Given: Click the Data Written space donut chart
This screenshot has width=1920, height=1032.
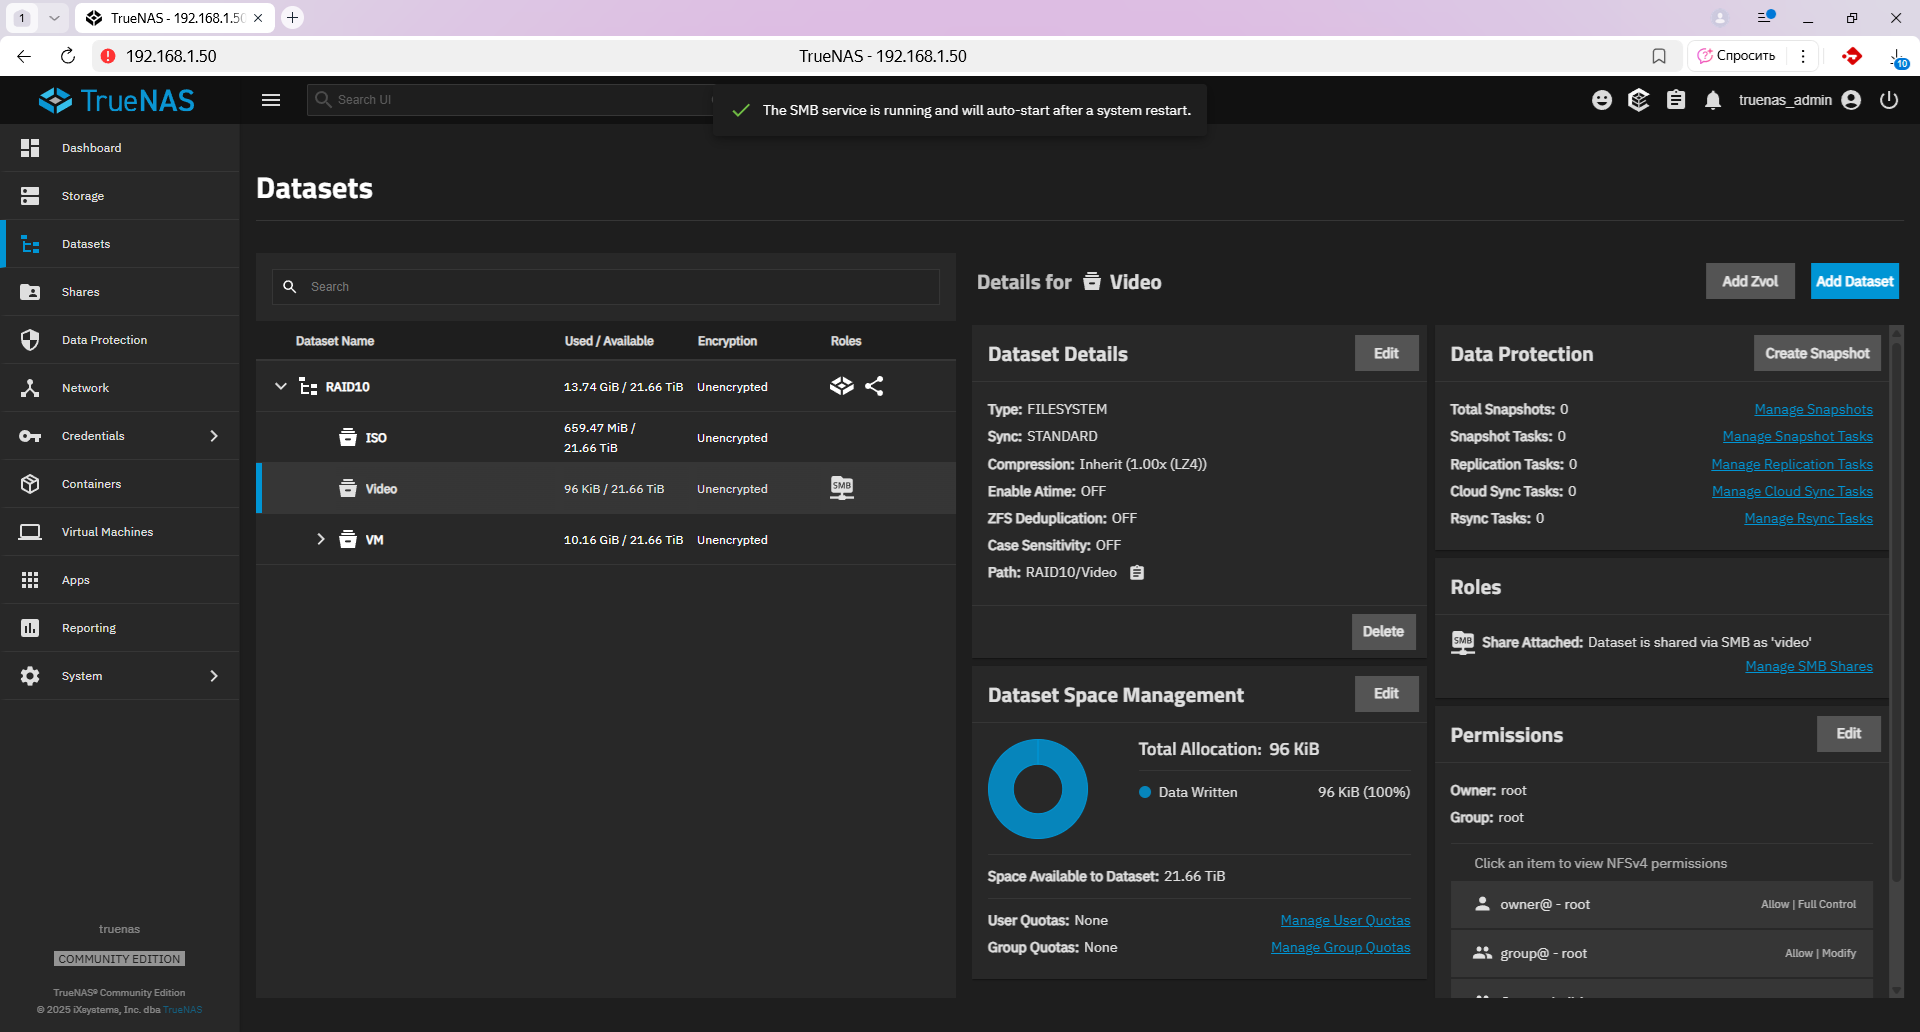Looking at the screenshot, I should pos(1037,789).
